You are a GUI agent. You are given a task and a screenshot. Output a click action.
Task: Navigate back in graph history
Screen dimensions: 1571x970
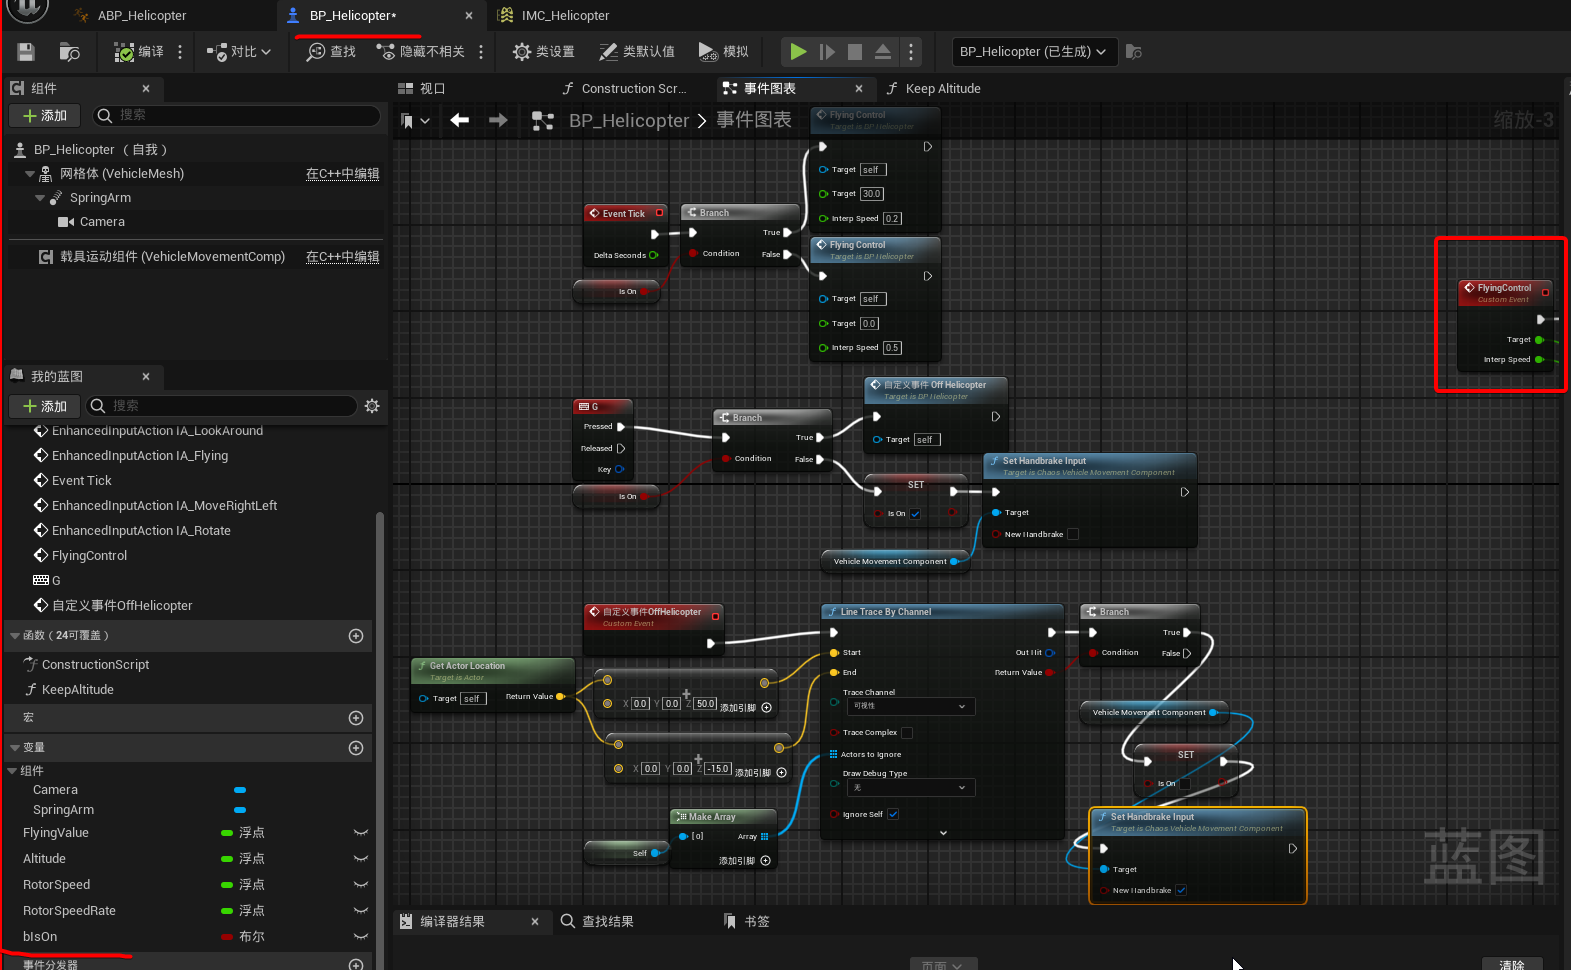point(460,120)
